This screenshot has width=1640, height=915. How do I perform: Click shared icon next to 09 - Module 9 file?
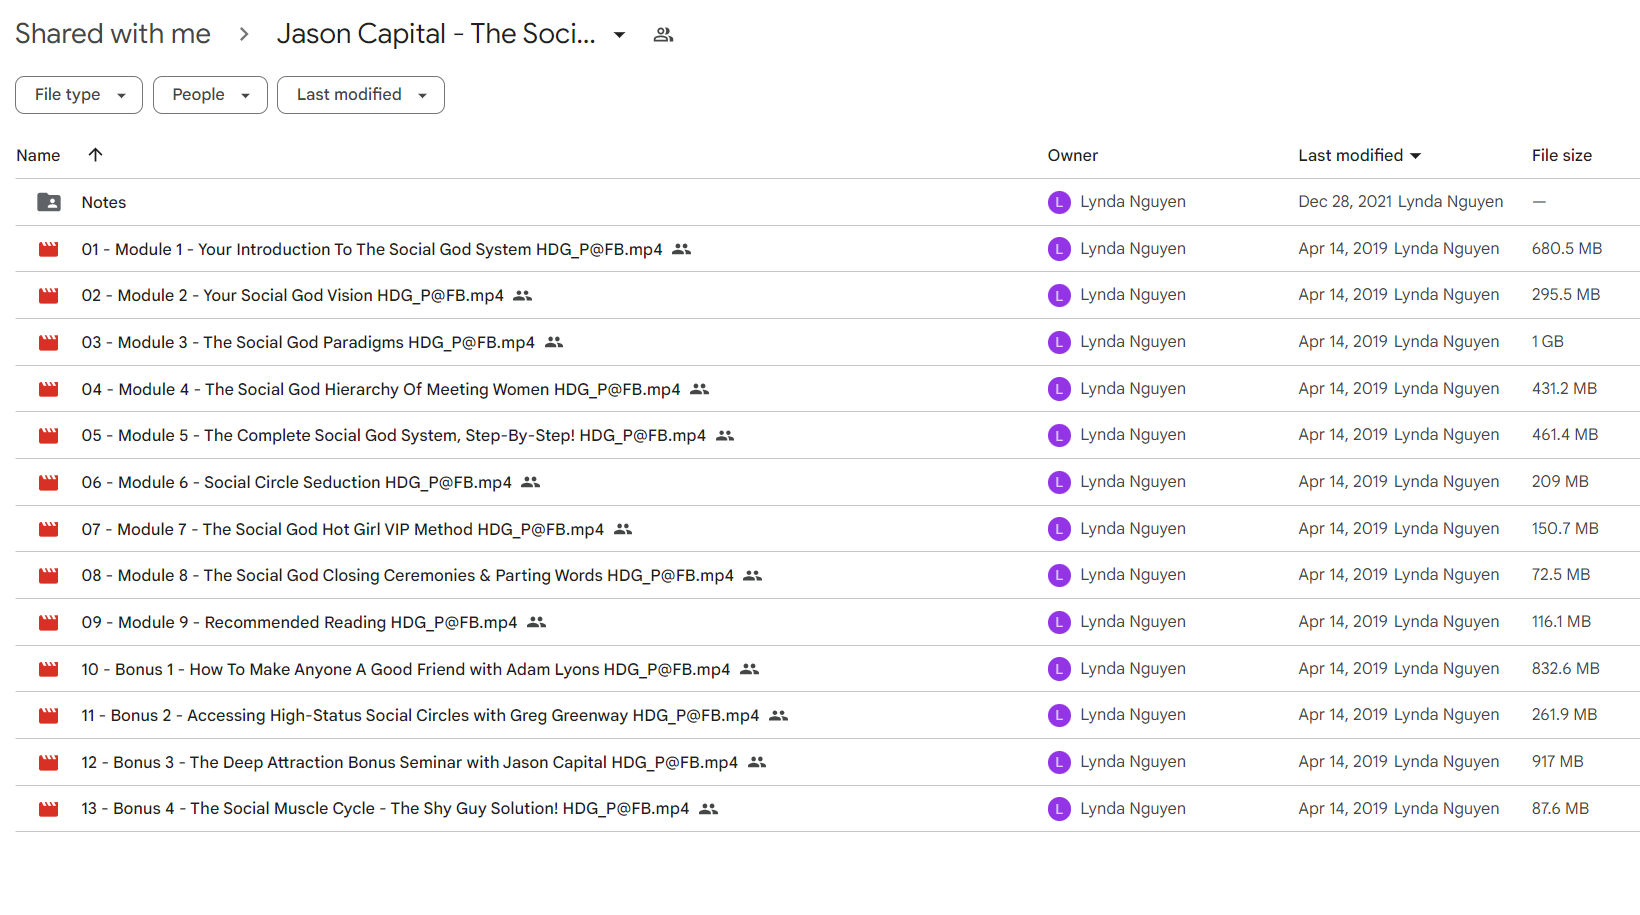(x=537, y=622)
